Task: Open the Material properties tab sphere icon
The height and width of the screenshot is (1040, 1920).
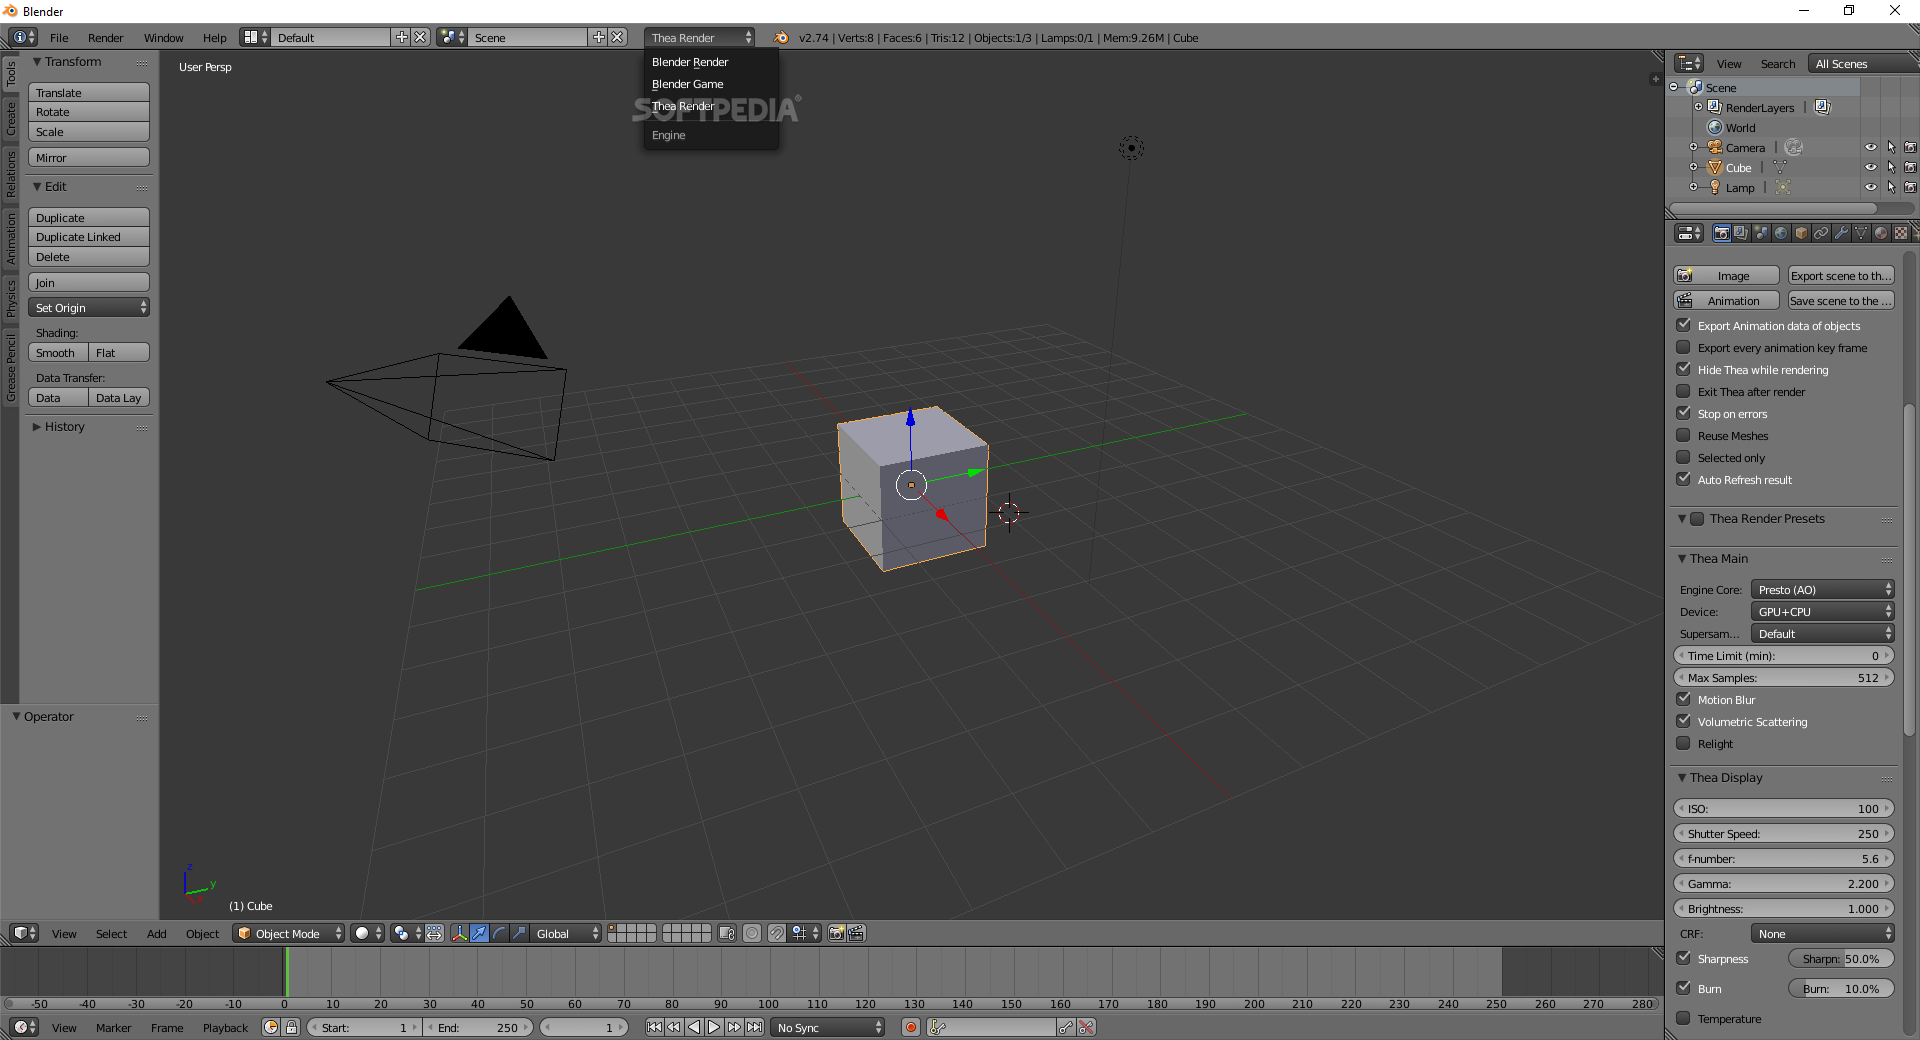Action: tap(1881, 233)
